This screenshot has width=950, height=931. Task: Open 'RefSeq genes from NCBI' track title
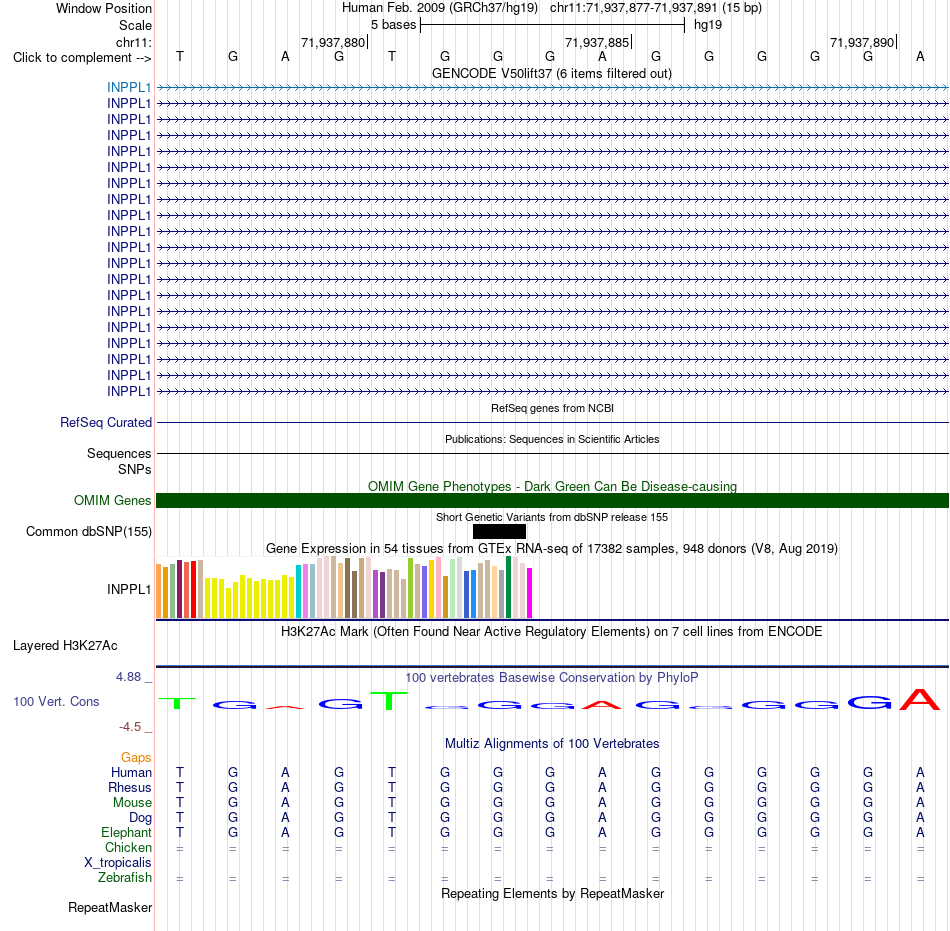(552, 408)
